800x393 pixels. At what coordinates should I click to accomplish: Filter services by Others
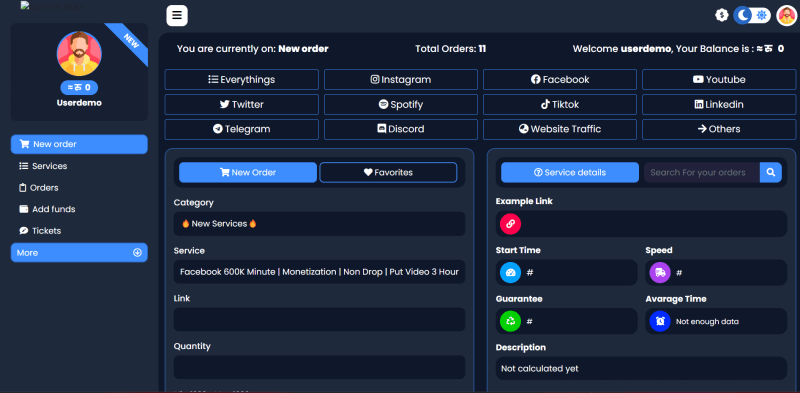point(719,129)
